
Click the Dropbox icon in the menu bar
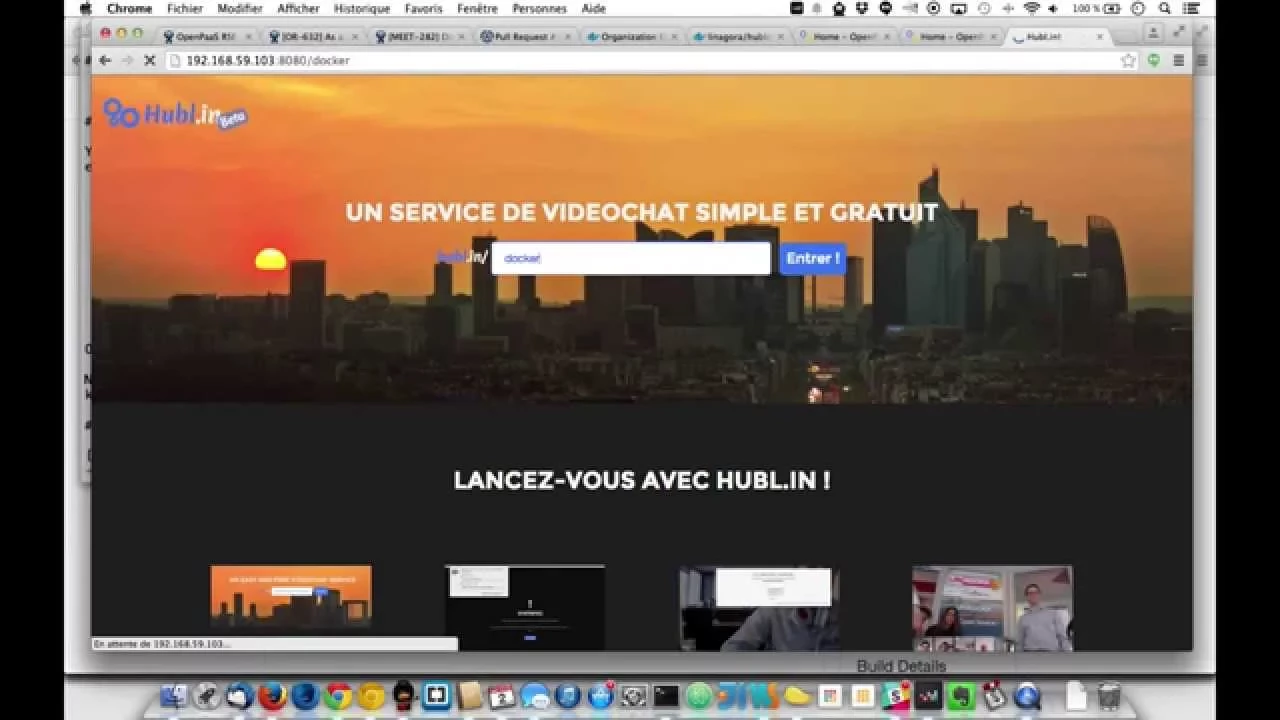point(863,8)
